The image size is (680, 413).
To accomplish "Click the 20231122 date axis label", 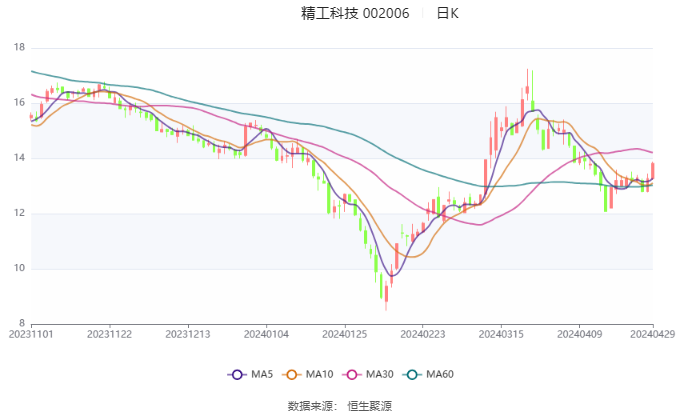I will tap(109, 334).
